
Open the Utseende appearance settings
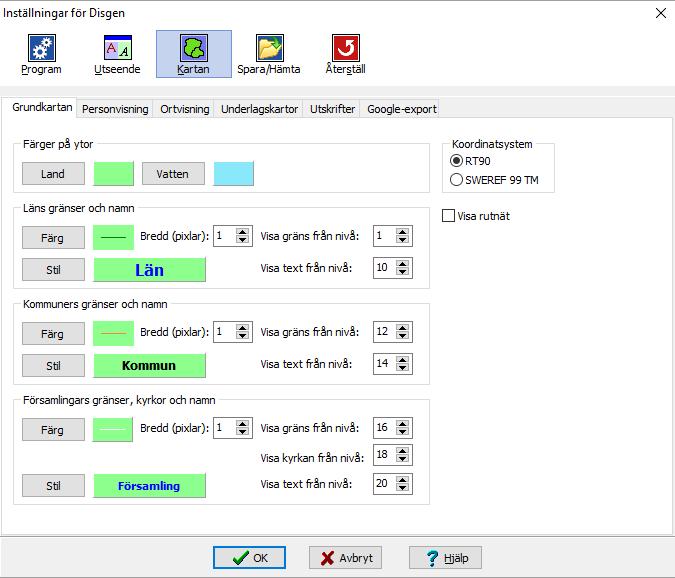tap(117, 54)
